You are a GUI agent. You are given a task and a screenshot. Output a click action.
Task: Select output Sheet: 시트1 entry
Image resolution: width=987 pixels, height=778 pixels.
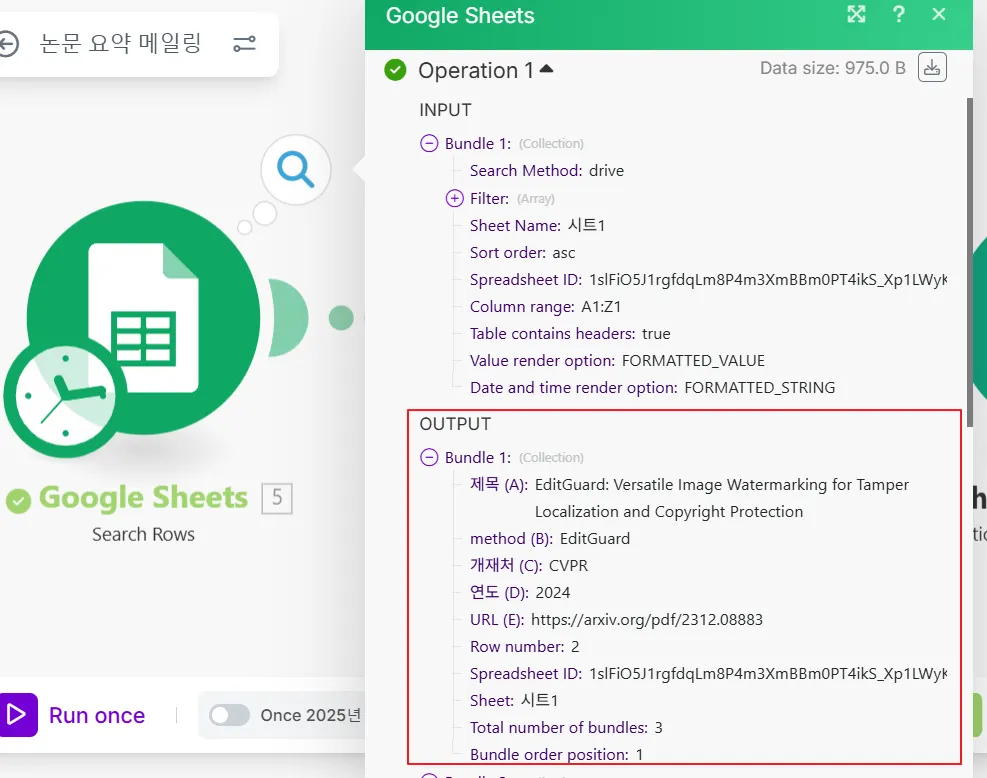coord(514,701)
